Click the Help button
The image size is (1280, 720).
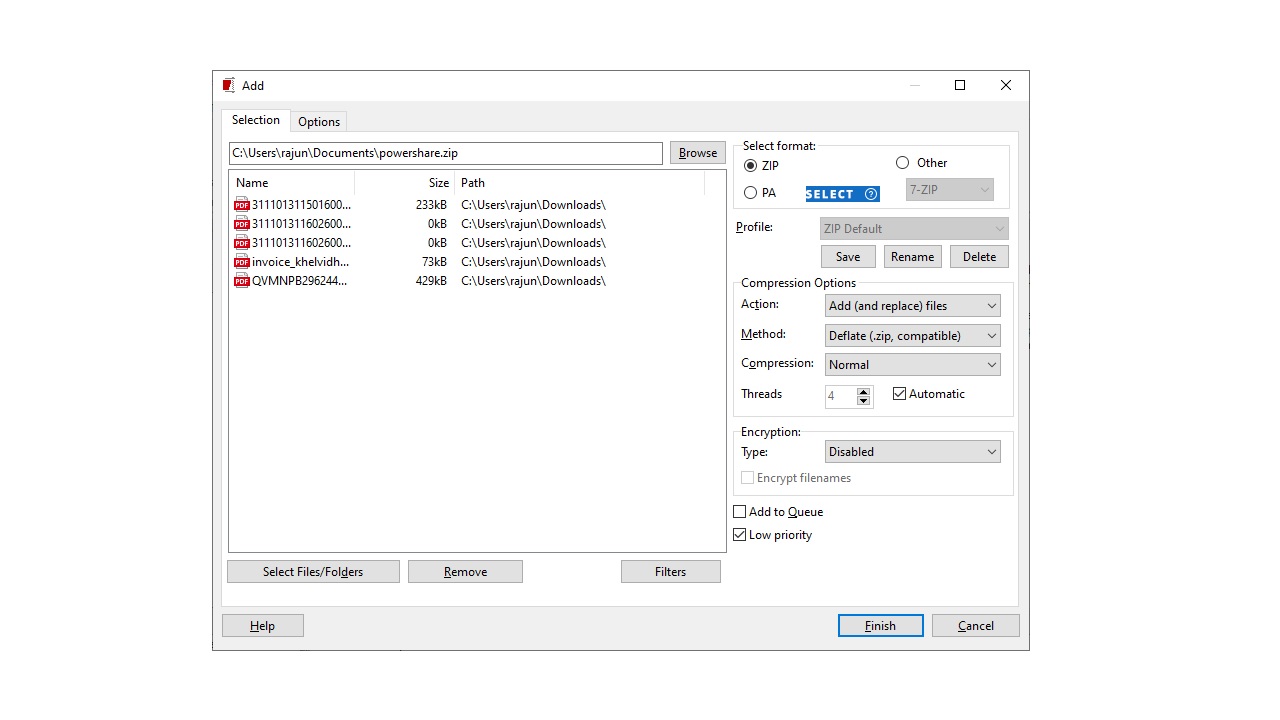coord(262,626)
